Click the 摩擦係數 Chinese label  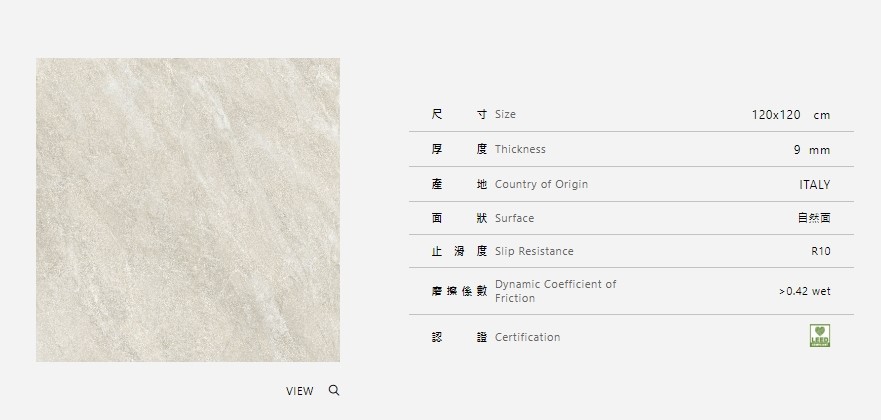[x=459, y=291]
